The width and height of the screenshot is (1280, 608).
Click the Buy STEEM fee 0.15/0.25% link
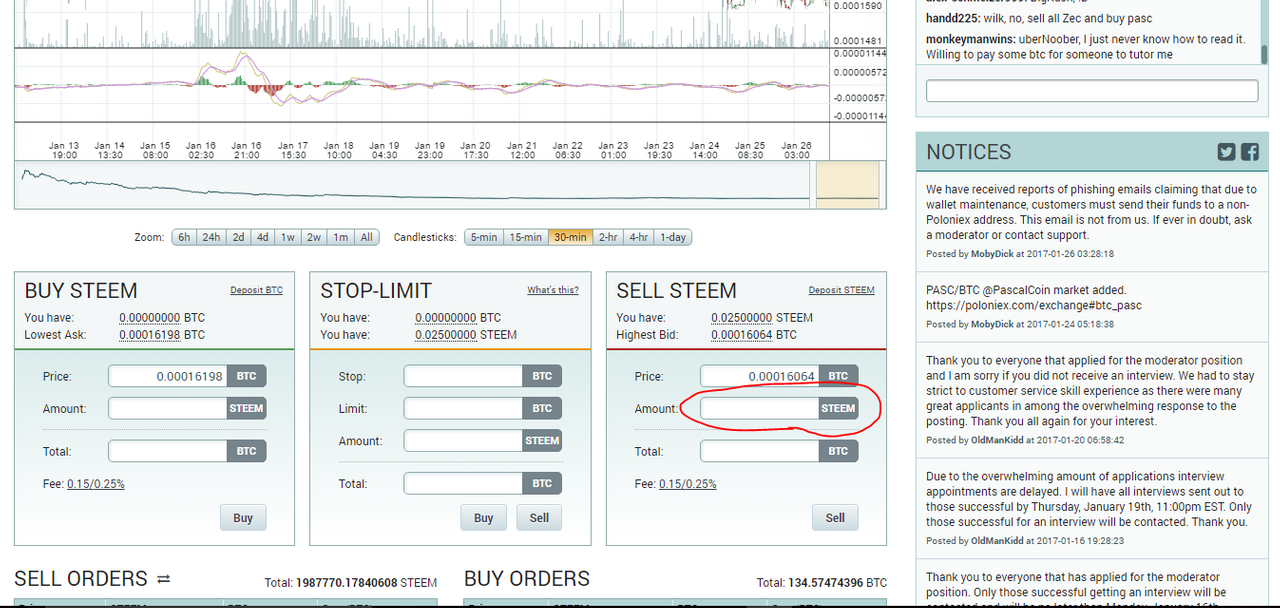click(x=96, y=484)
